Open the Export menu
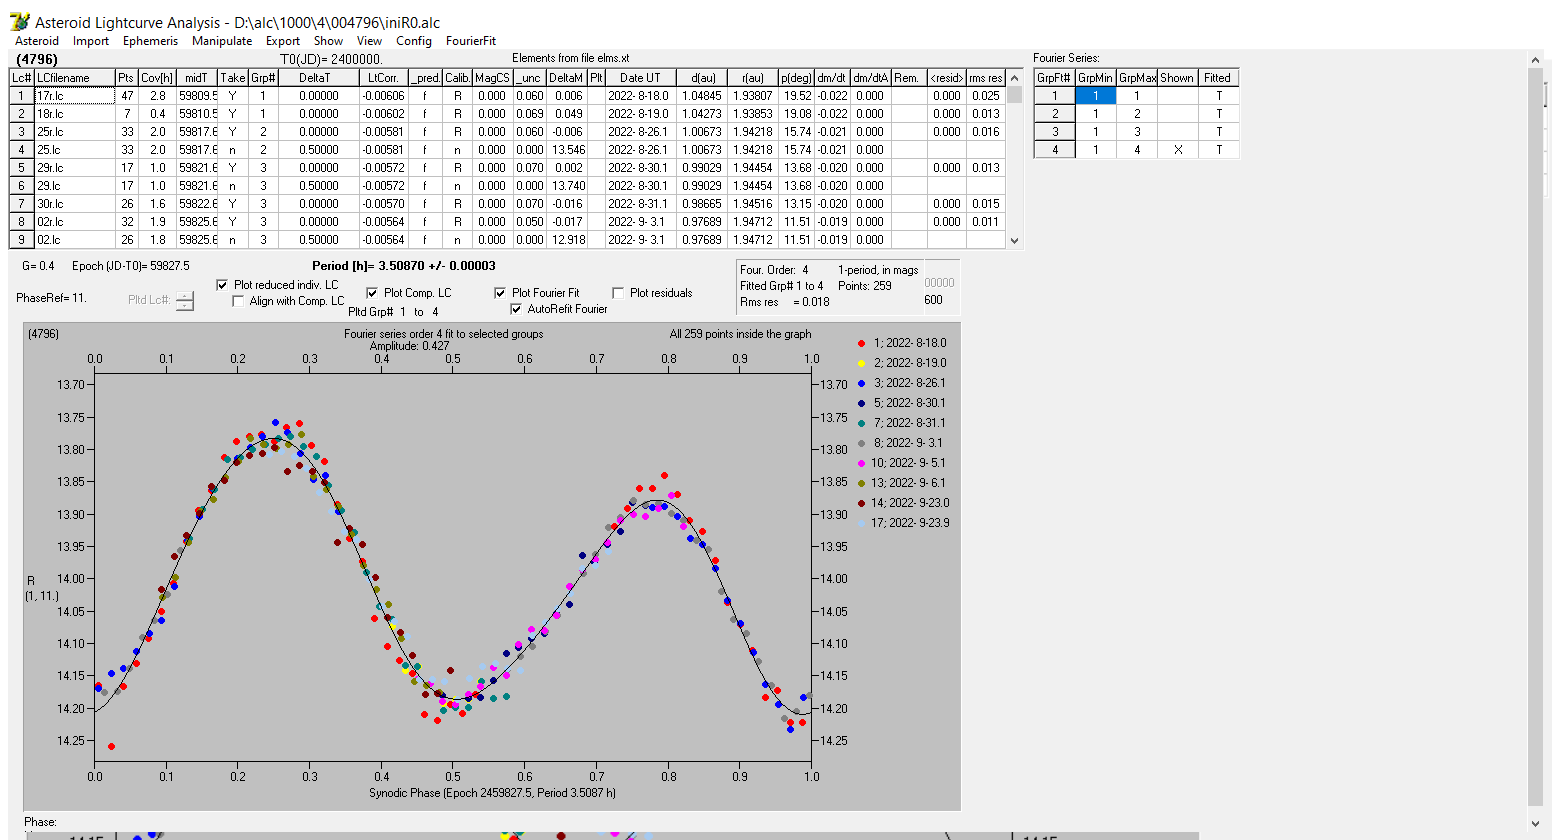The width and height of the screenshot is (1552, 840). pos(283,41)
